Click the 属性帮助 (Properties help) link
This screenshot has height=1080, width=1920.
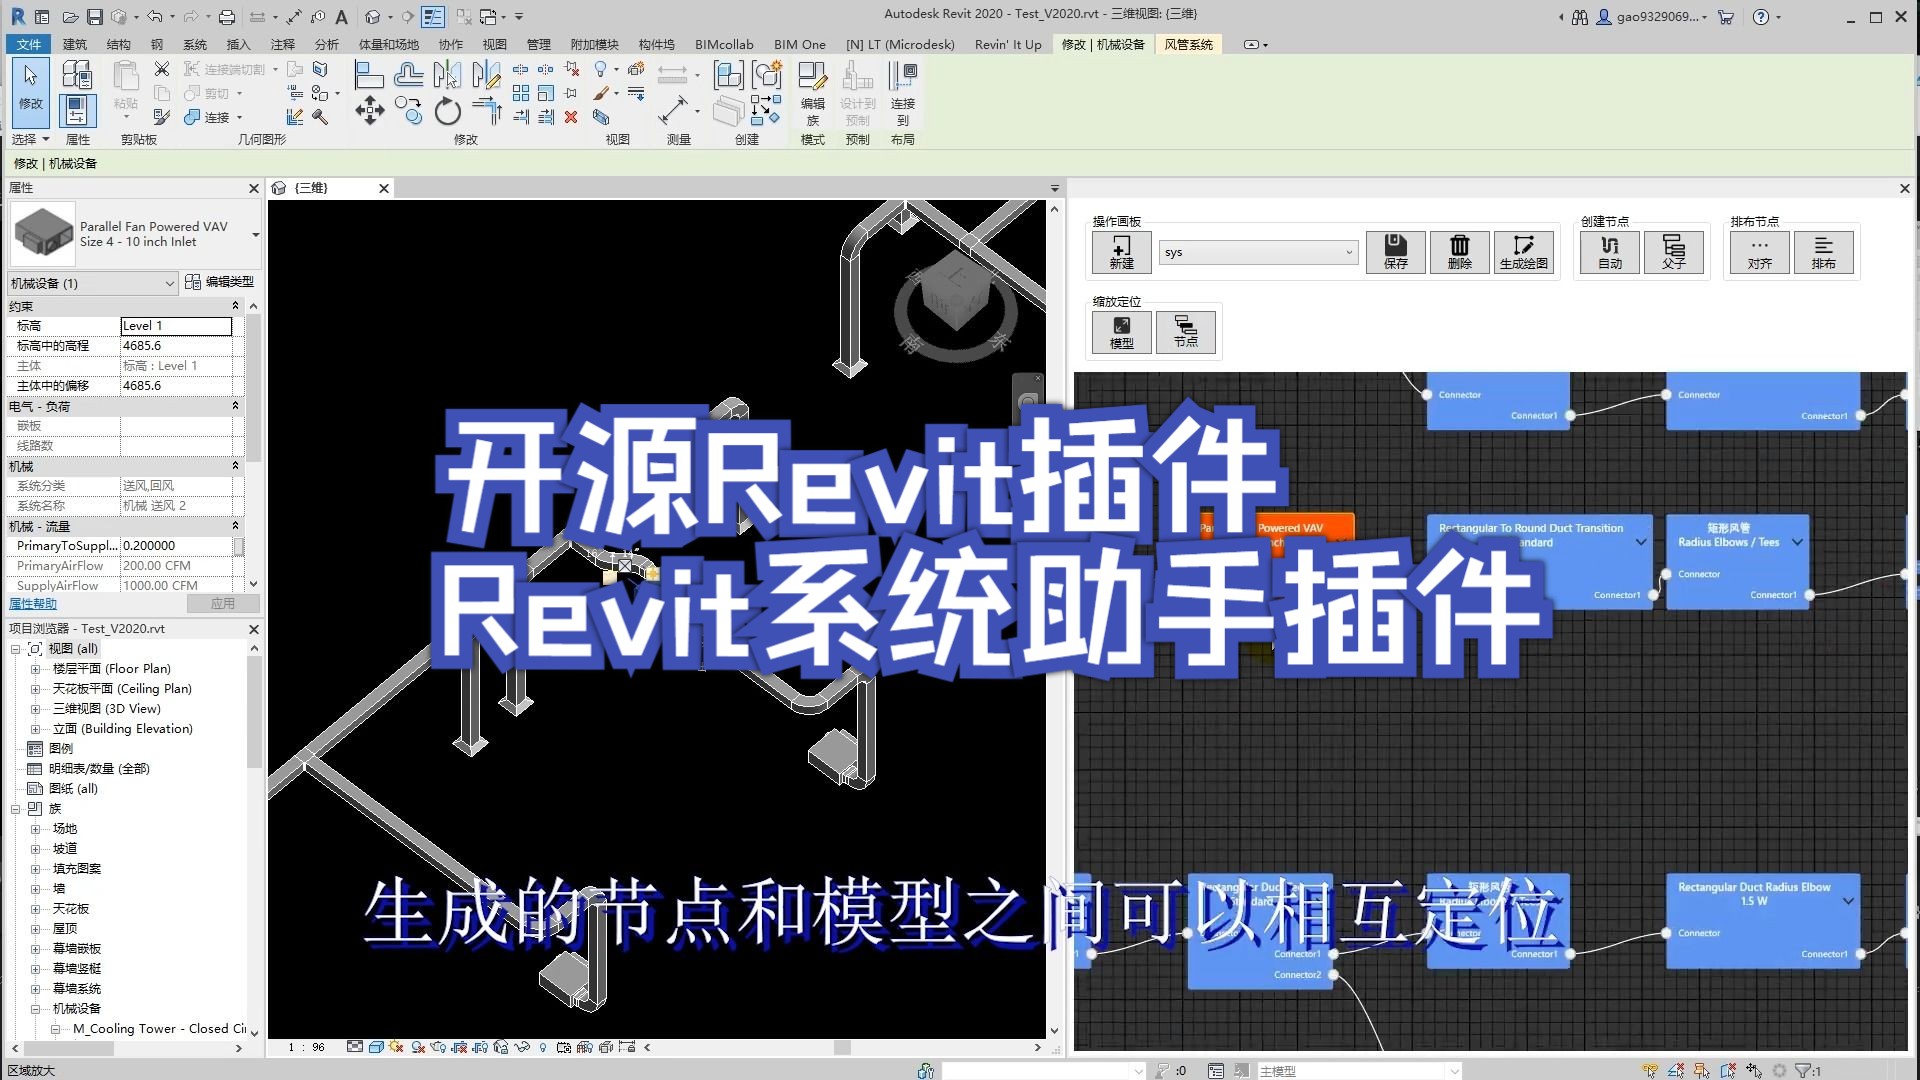[x=33, y=603]
